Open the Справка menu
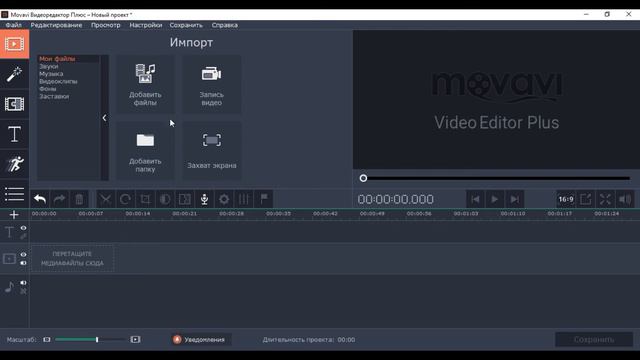Viewport: 640px width, 360px height. 224,25
